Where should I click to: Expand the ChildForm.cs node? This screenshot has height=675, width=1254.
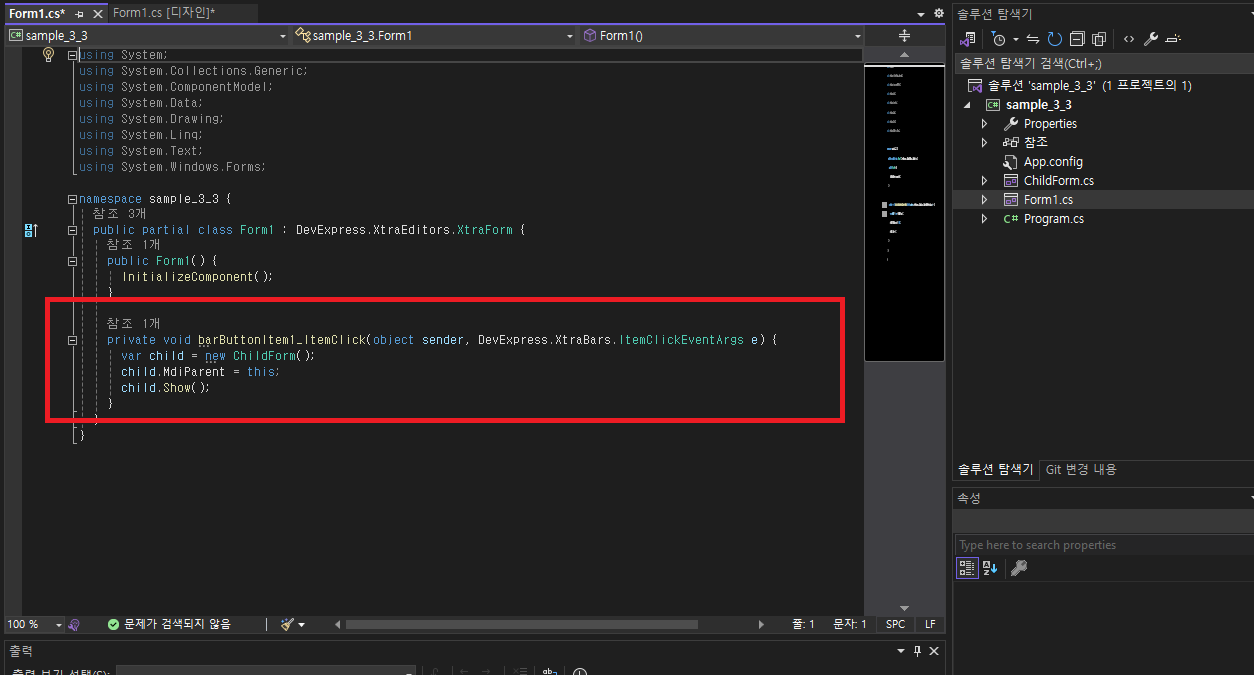[984, 181]
